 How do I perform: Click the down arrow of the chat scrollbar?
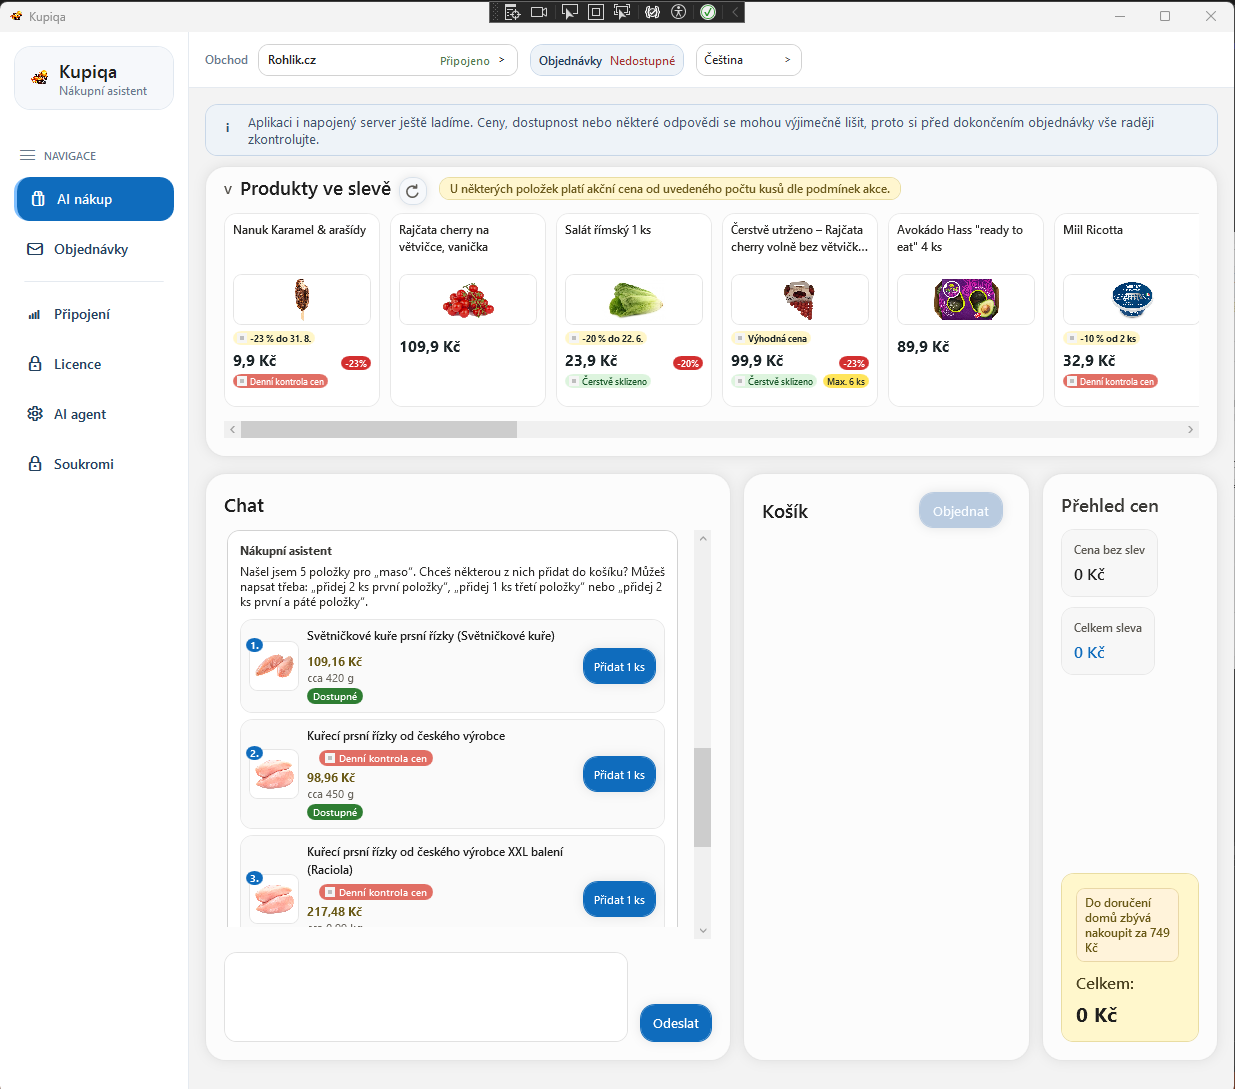(x=703, y=930)
